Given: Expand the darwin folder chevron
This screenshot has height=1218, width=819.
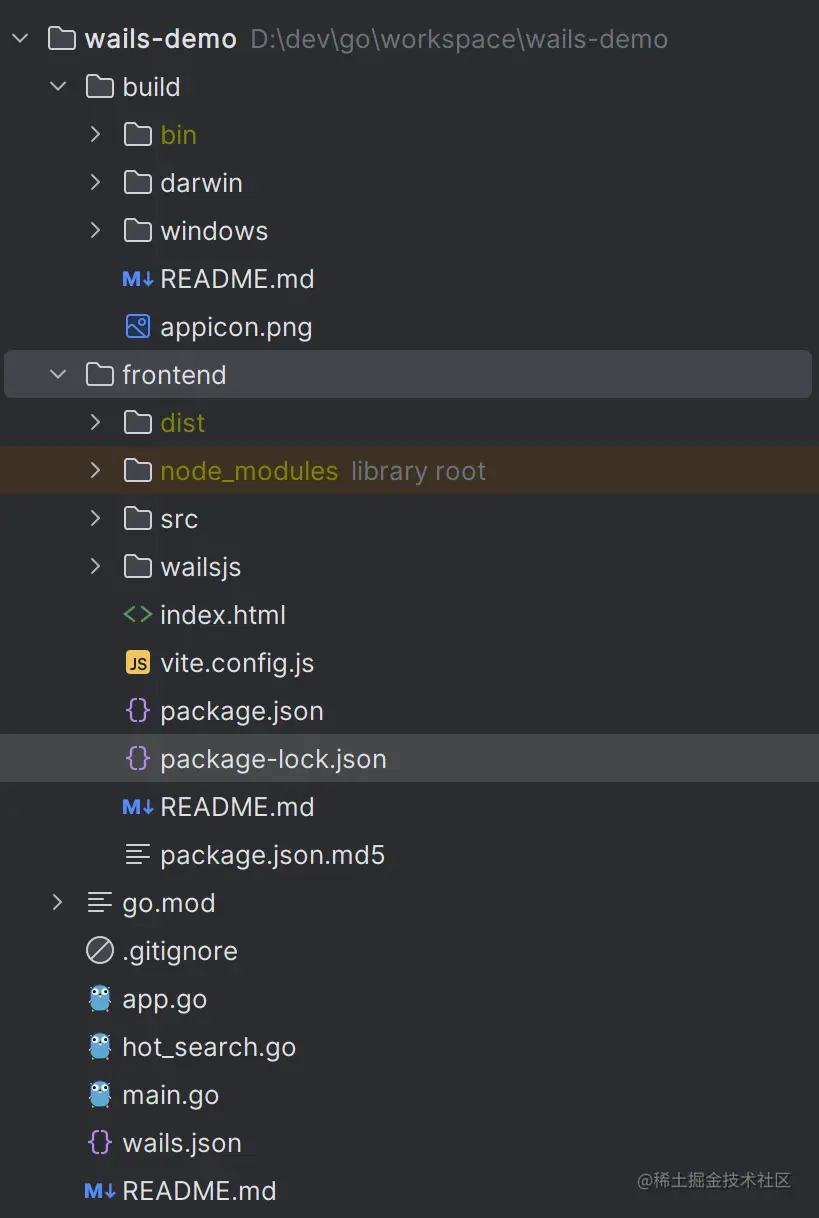Looking at the screenshot, I should pos(96,183).
